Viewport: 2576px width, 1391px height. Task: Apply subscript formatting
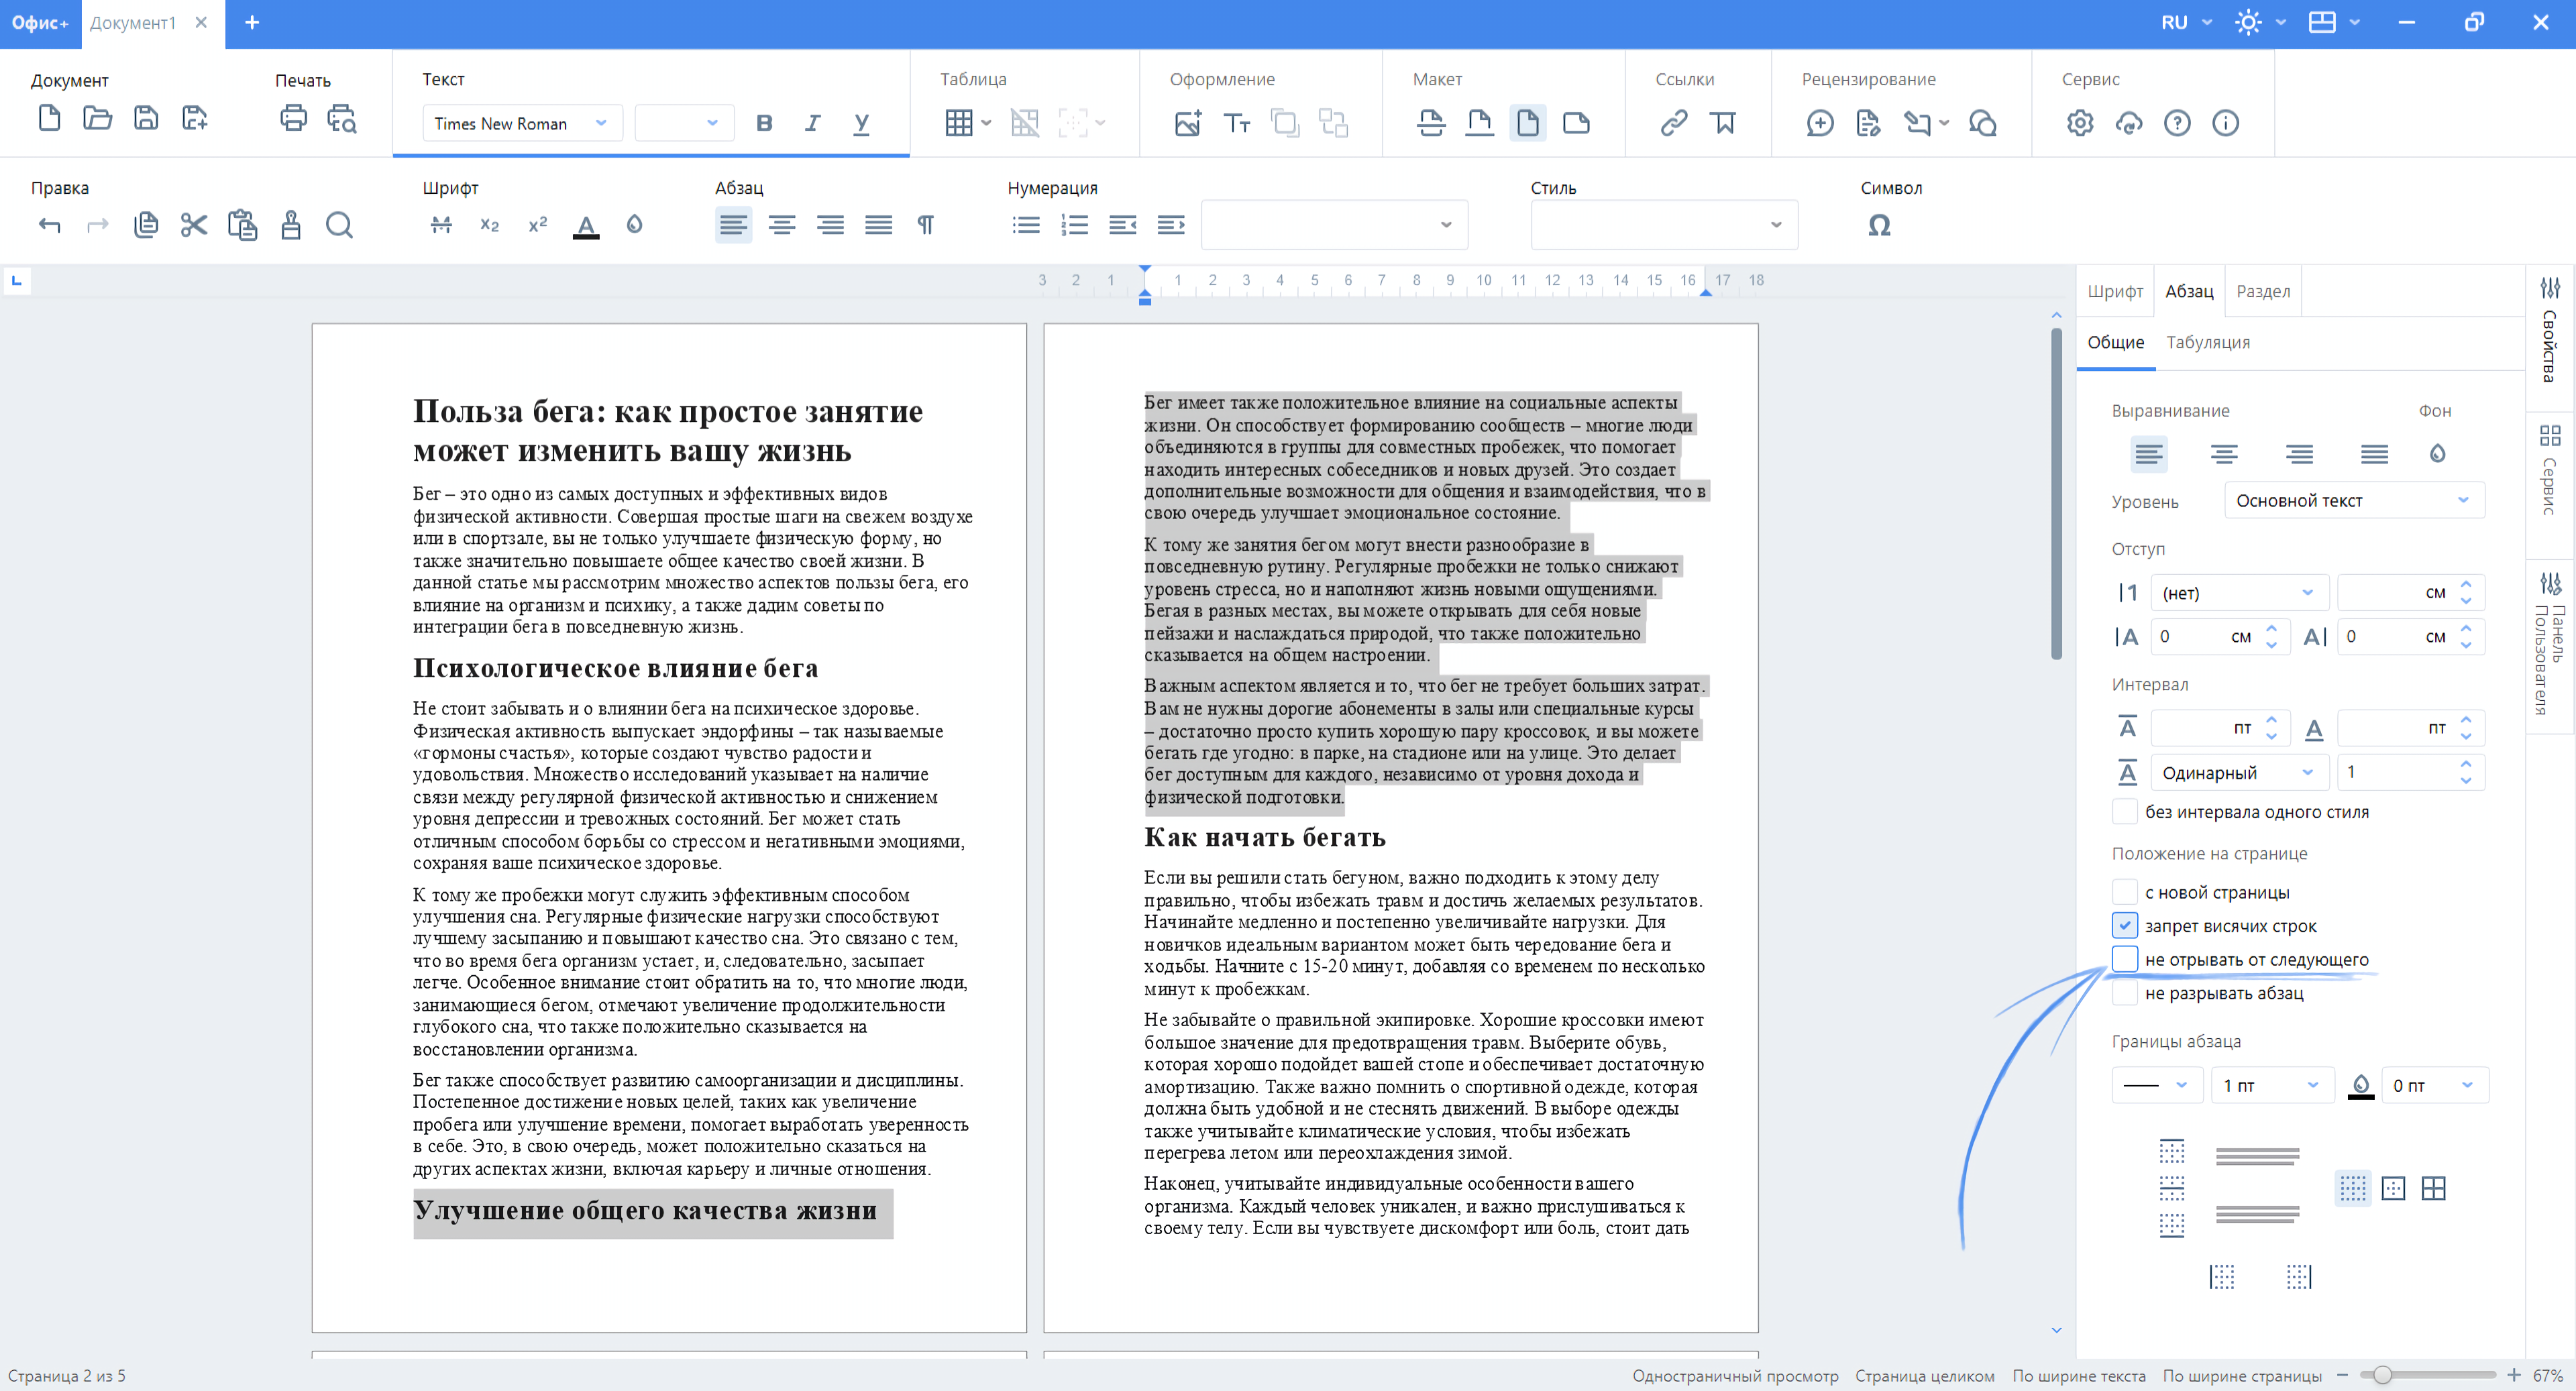pos(489,225)
